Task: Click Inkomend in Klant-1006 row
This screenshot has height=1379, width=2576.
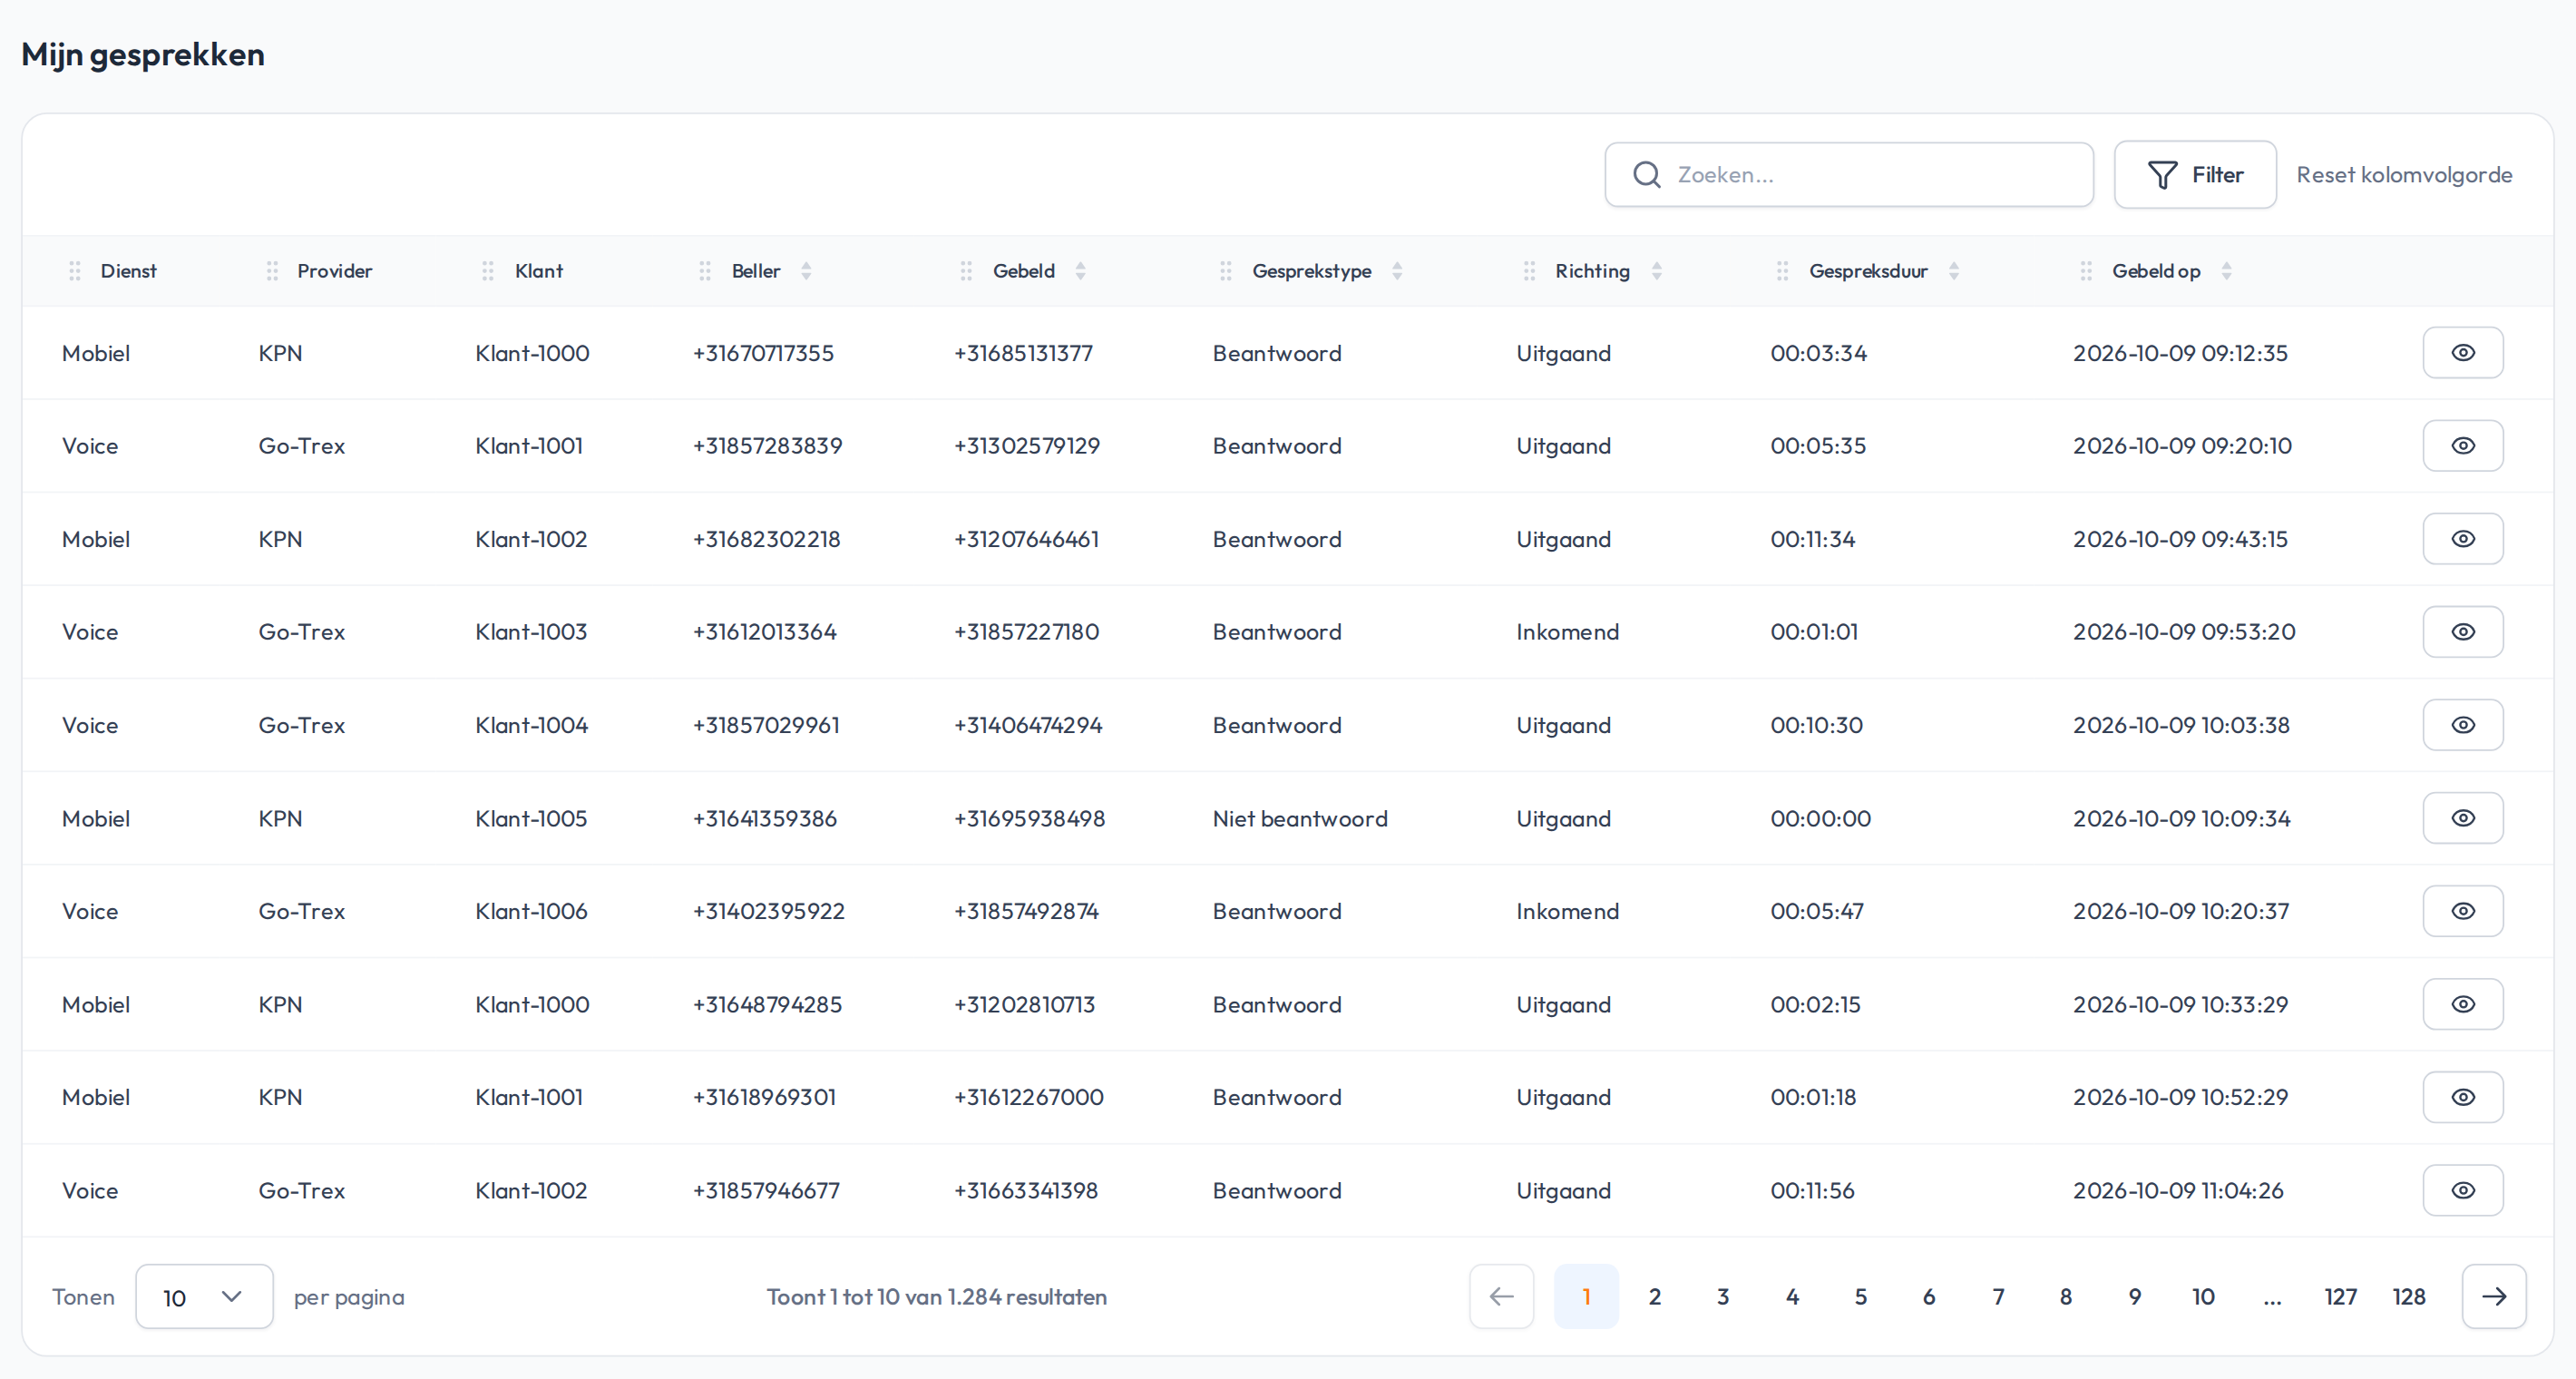Action: (1567, 911)
